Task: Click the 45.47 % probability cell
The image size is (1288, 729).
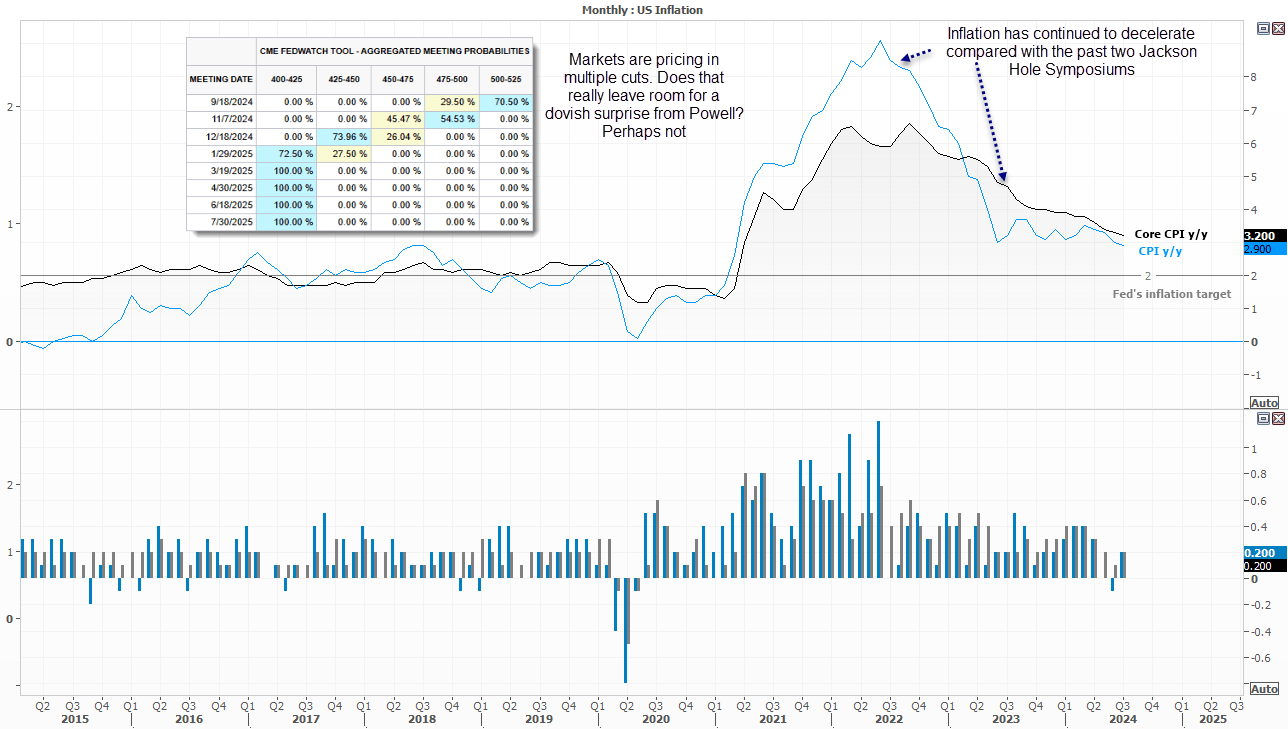Action: coord(398,119)
